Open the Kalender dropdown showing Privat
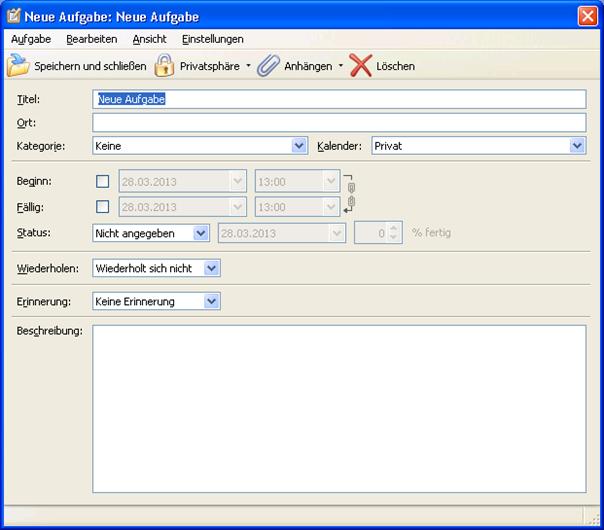 479,146
